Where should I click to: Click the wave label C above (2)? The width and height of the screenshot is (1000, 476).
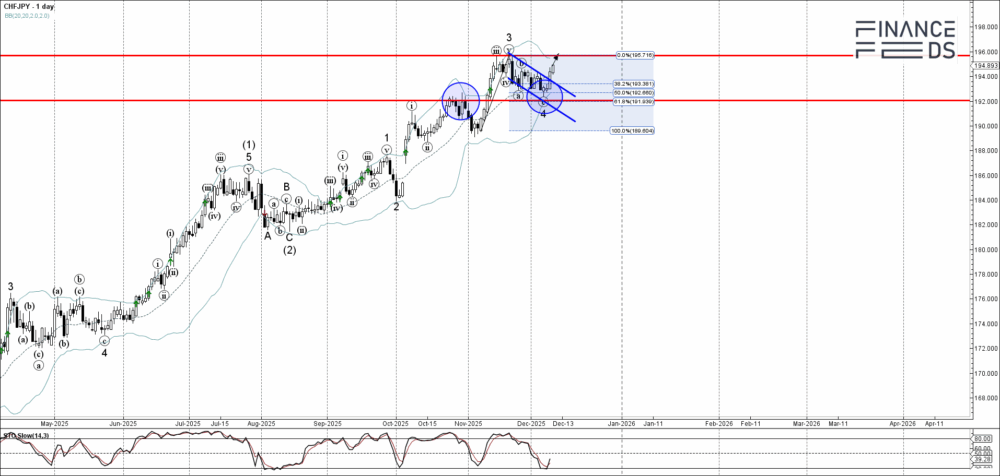[289, 237]
